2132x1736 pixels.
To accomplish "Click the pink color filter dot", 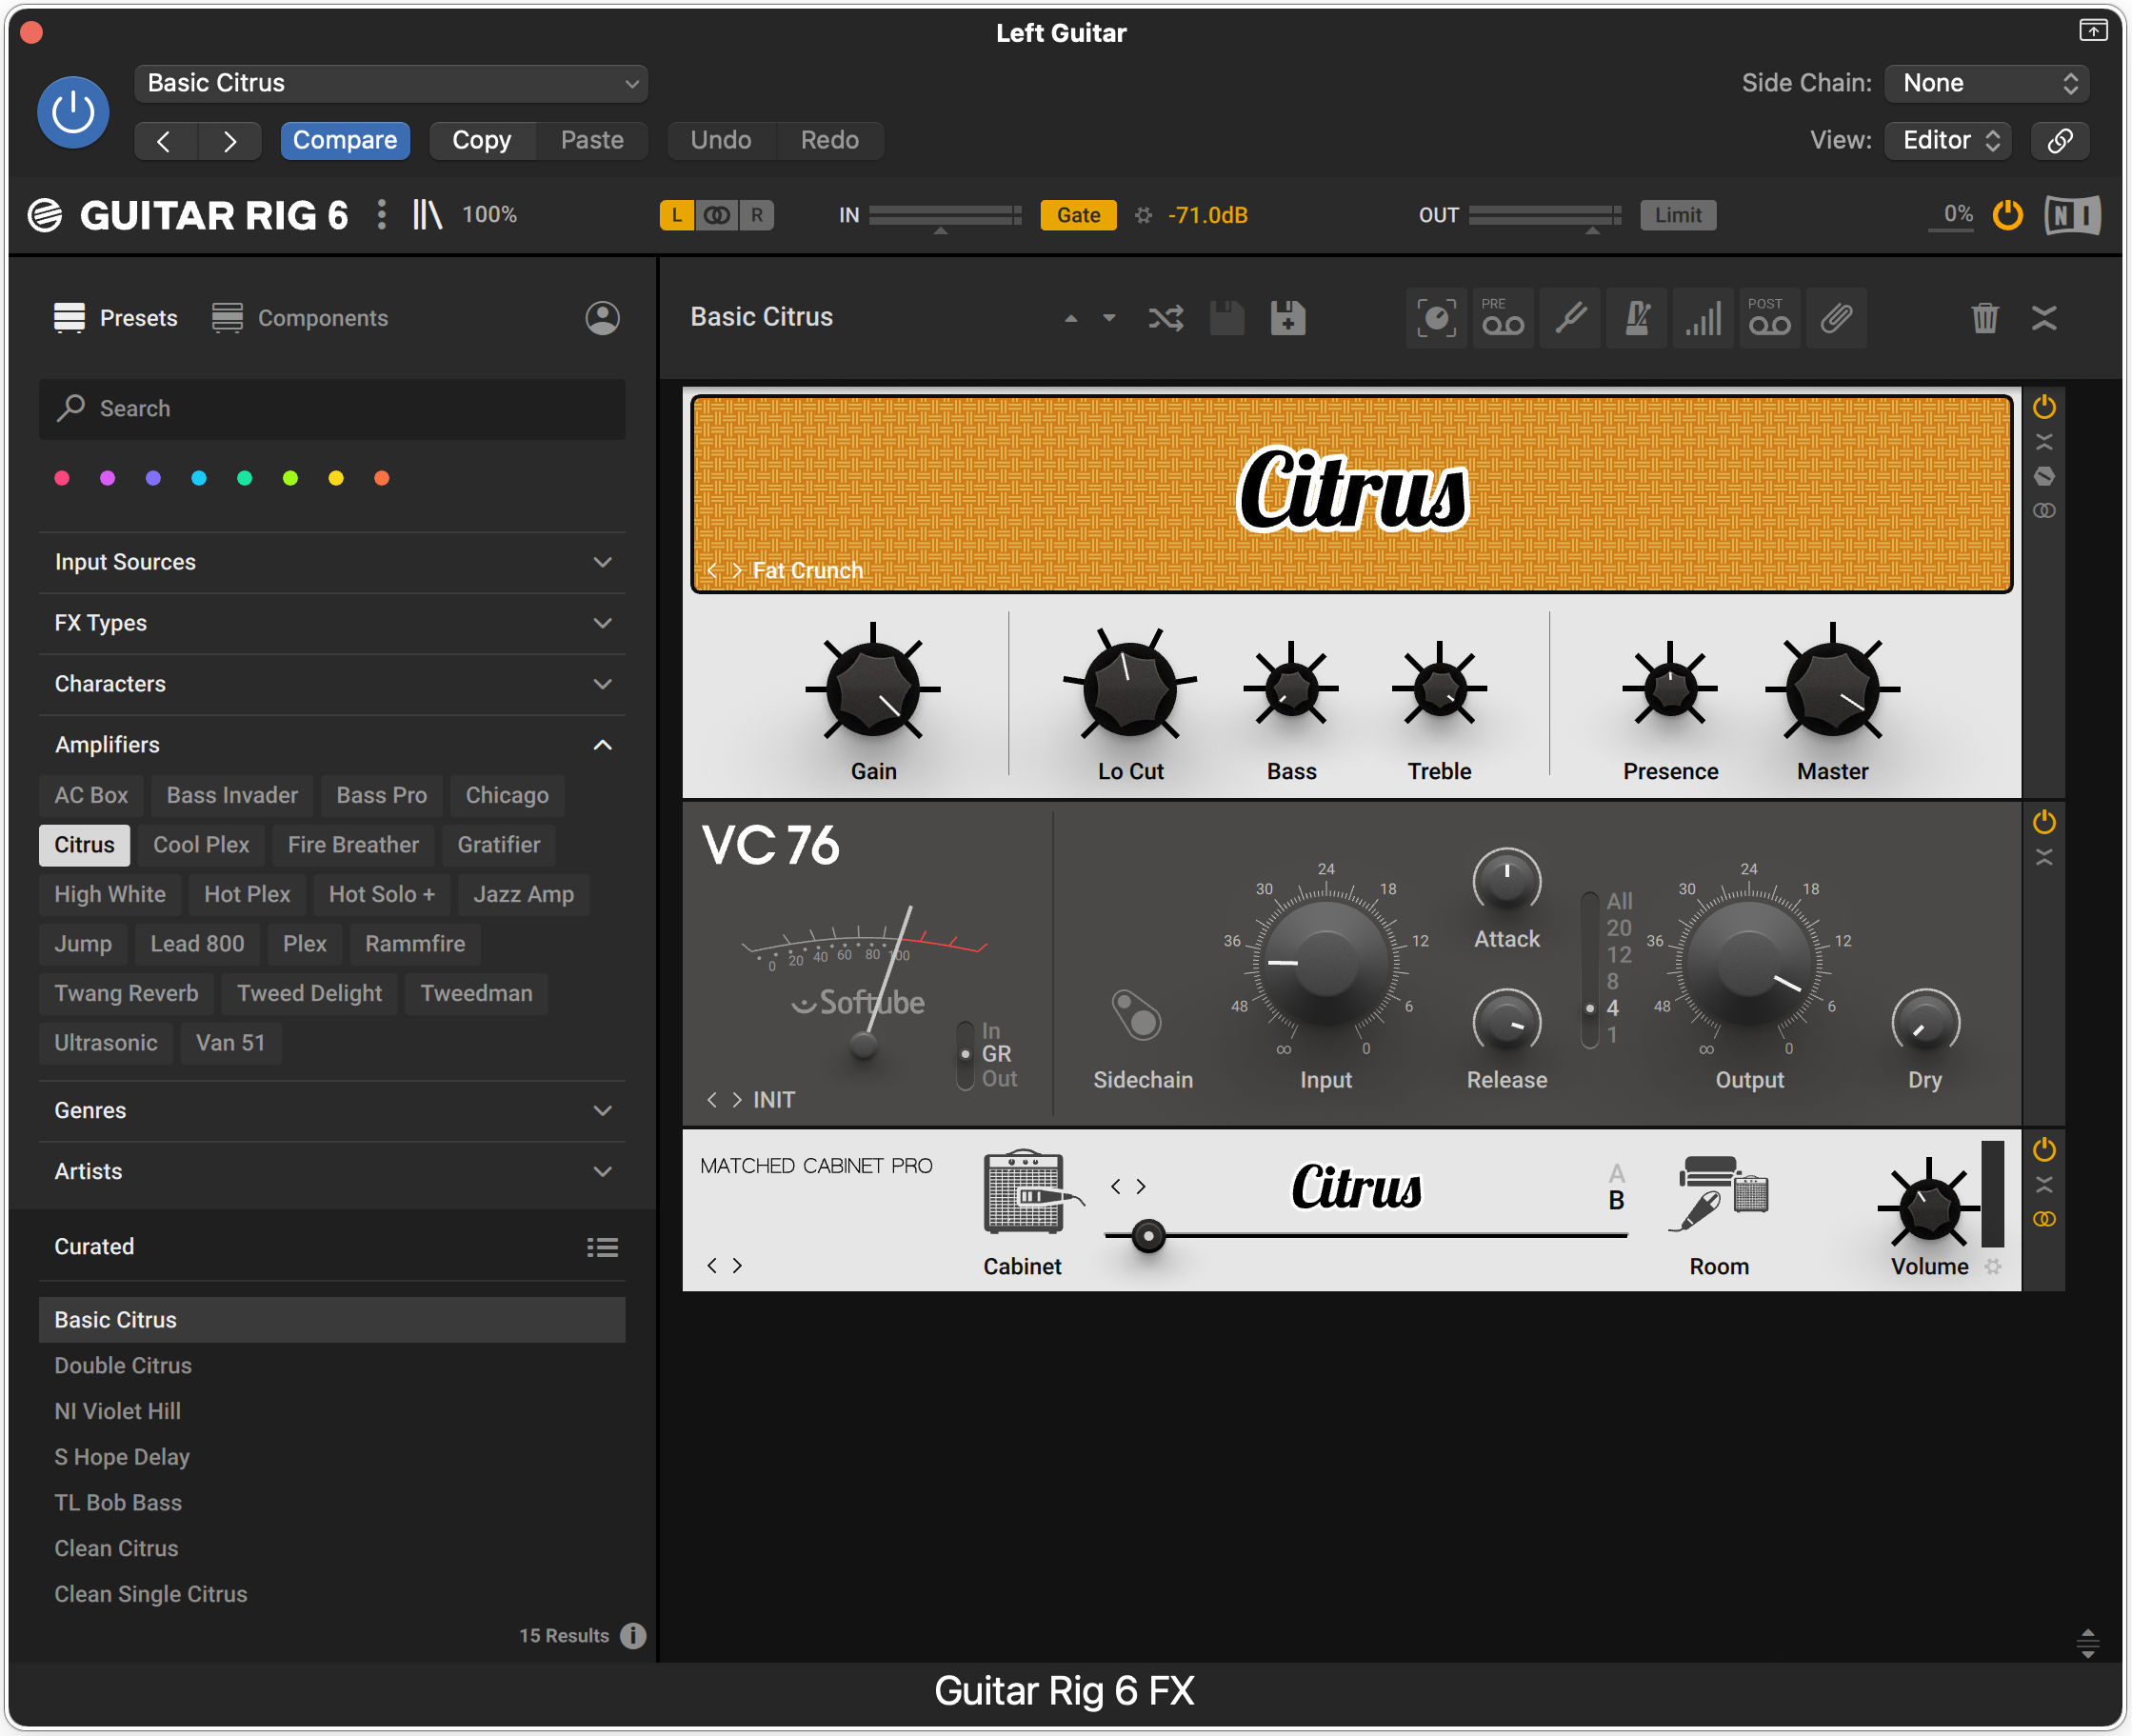I will (x=61, y=478).
